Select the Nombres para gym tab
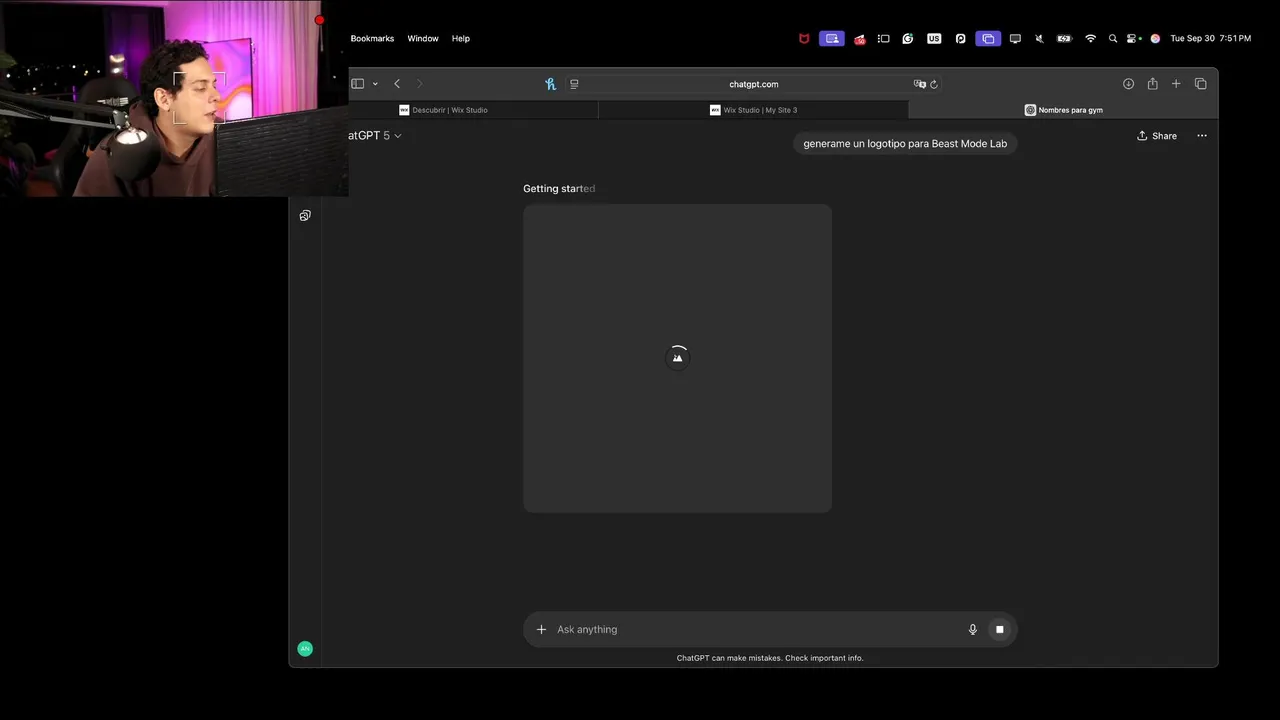The width and height of the screenshot is (1280, 720). click(x=1063, y=110)
